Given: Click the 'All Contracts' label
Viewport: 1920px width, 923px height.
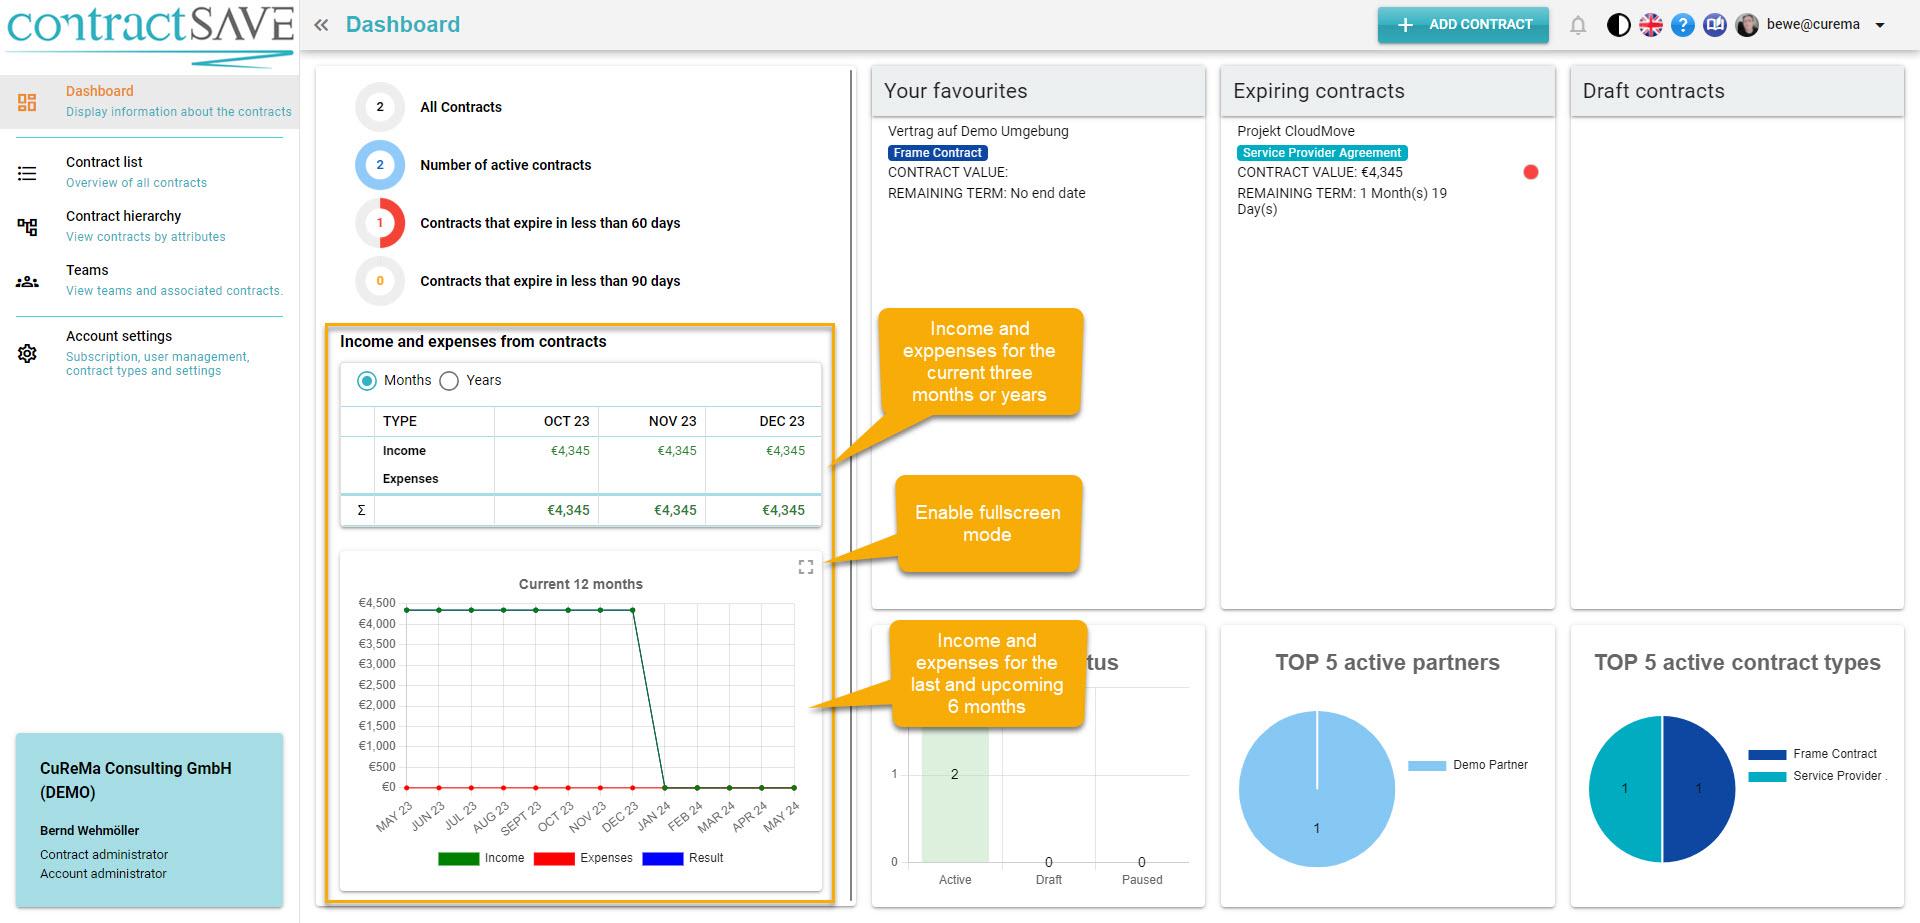Looking at the screenshot, I should pos(461,107).
